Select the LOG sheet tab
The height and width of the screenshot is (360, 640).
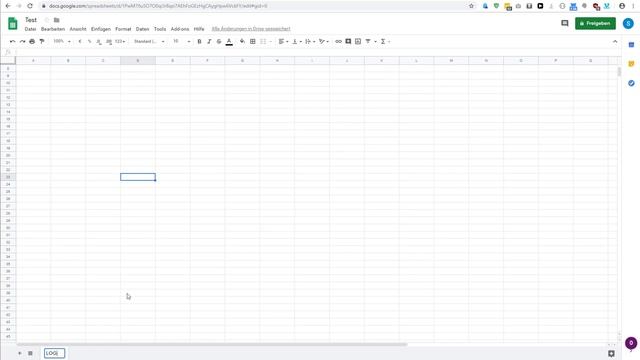click(54, 353)
